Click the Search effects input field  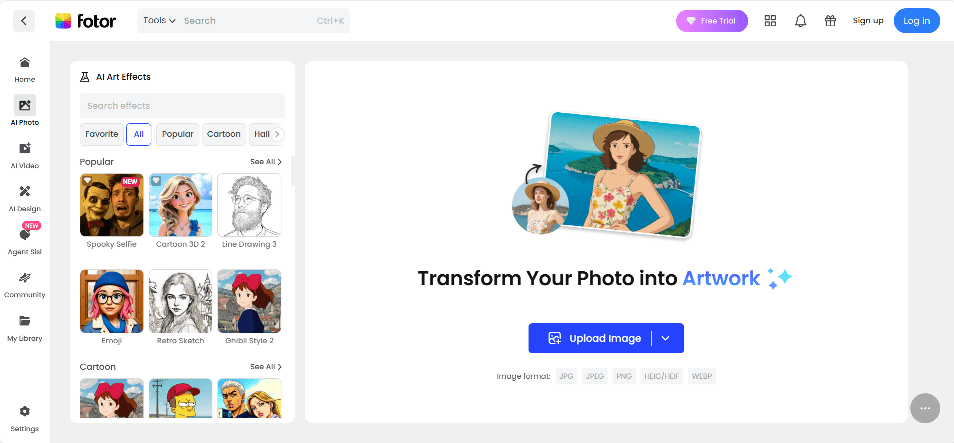(x=182, y=106)
